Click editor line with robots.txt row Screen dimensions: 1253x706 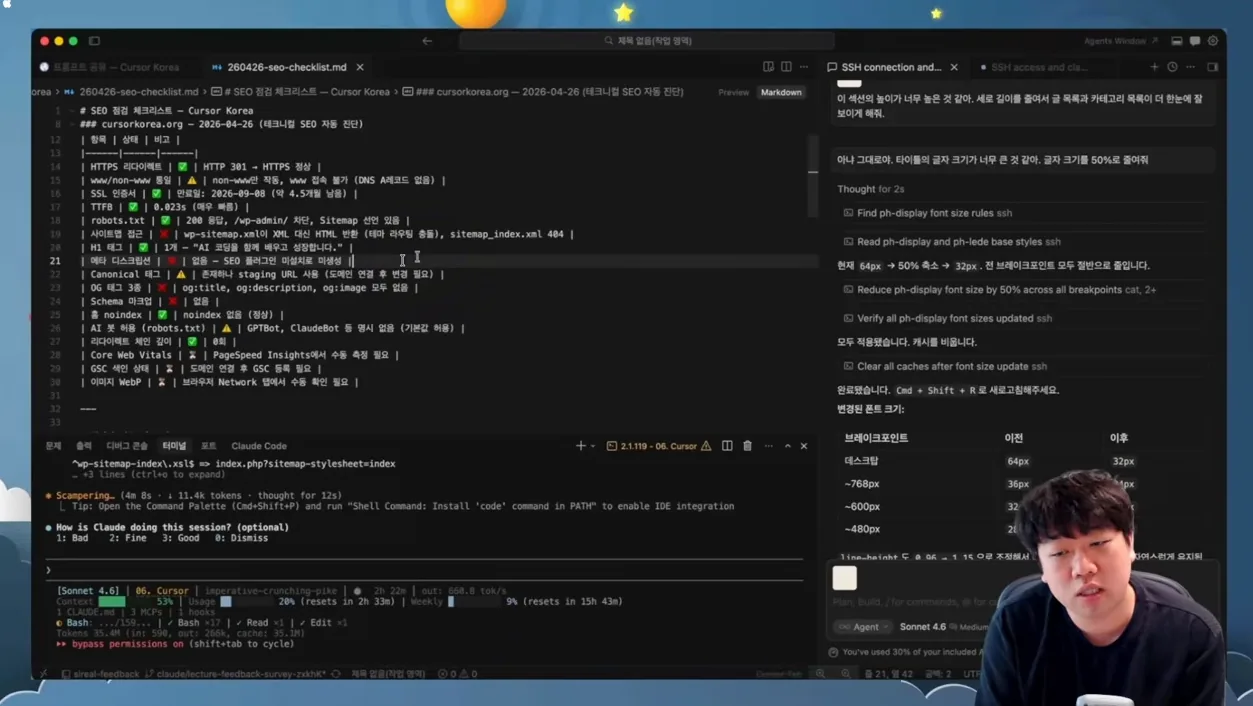245,220
